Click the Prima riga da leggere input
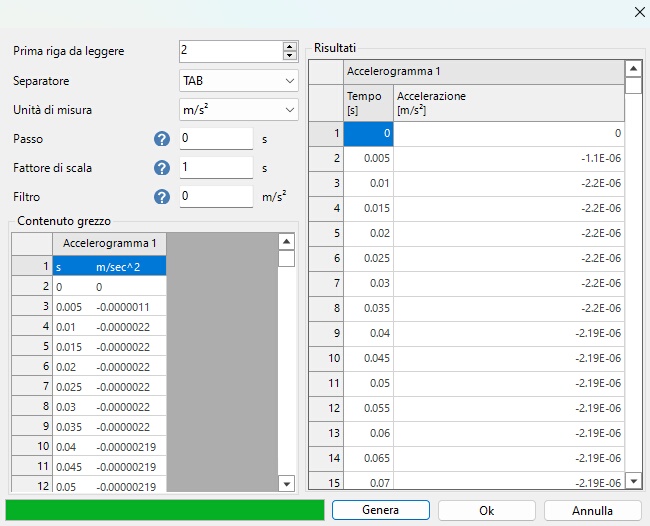Image resolution: width=650 pixels, height=526 pixels. coord(231,51)
